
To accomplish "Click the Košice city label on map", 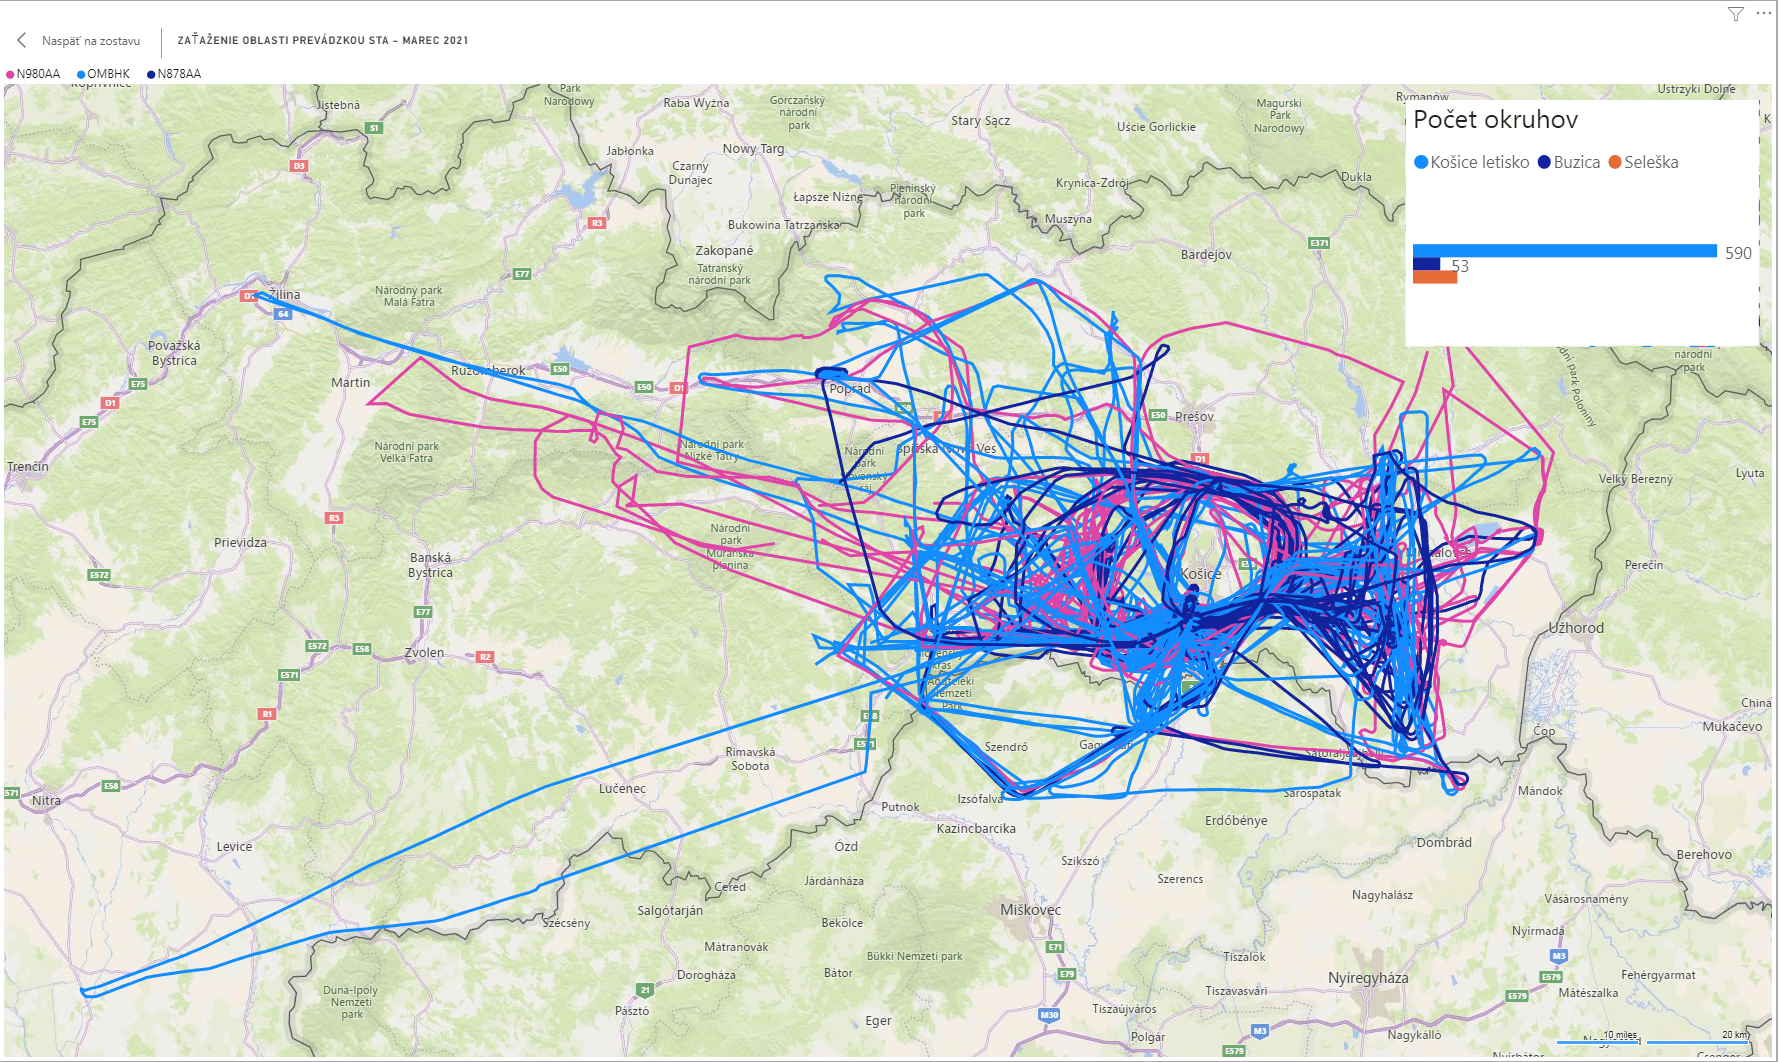I will point(1200,574).
